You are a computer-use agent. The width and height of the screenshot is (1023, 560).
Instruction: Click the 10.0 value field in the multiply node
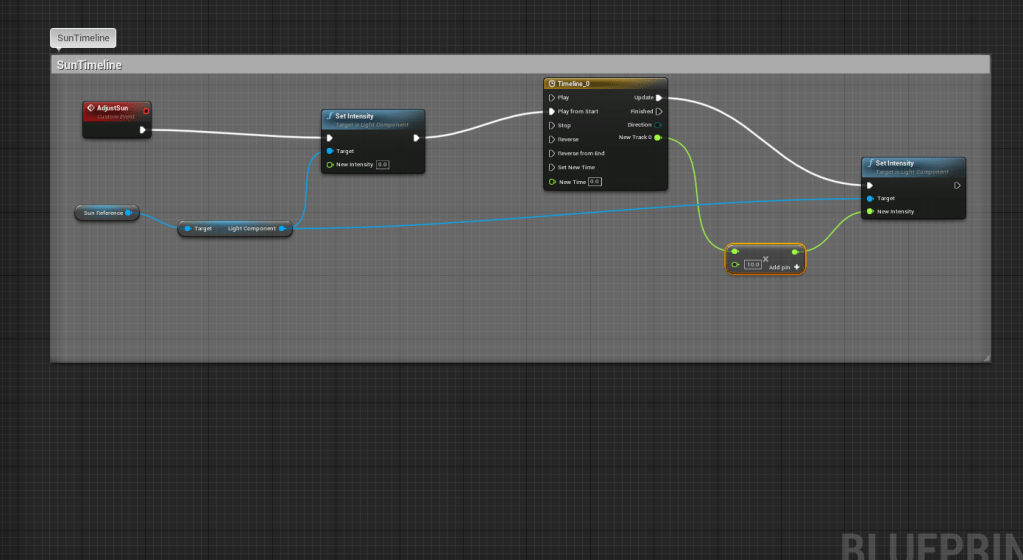(x=752, y=265)
